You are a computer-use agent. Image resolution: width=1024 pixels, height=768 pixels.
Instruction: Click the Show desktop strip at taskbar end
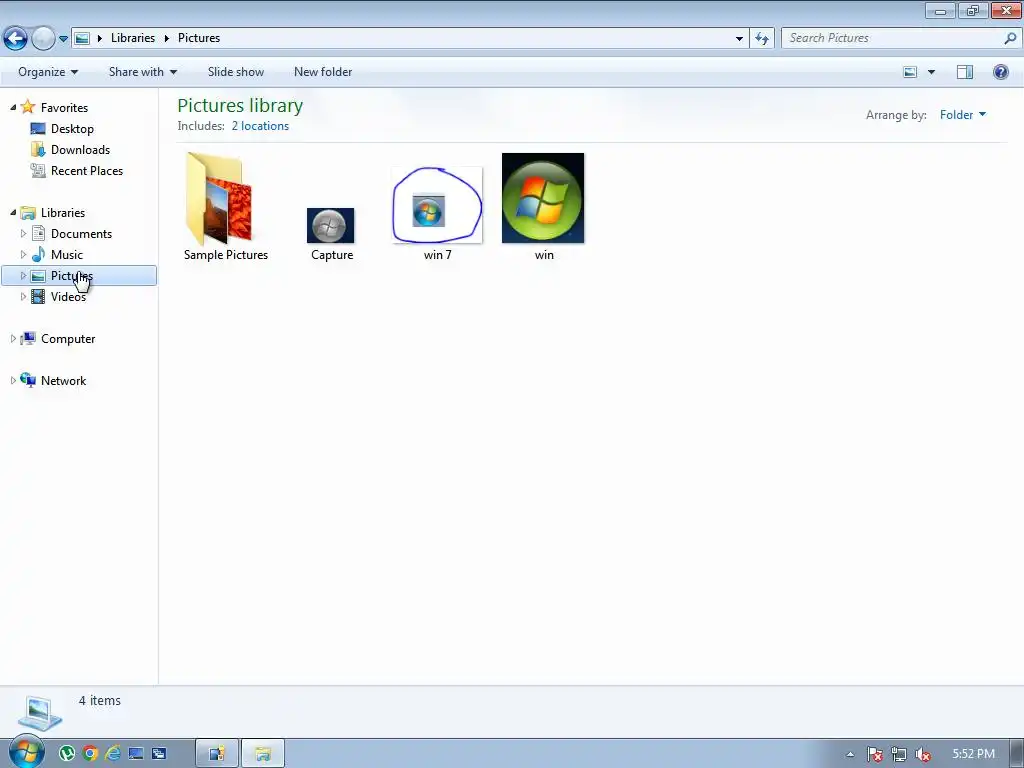[x=1017, y=754]
